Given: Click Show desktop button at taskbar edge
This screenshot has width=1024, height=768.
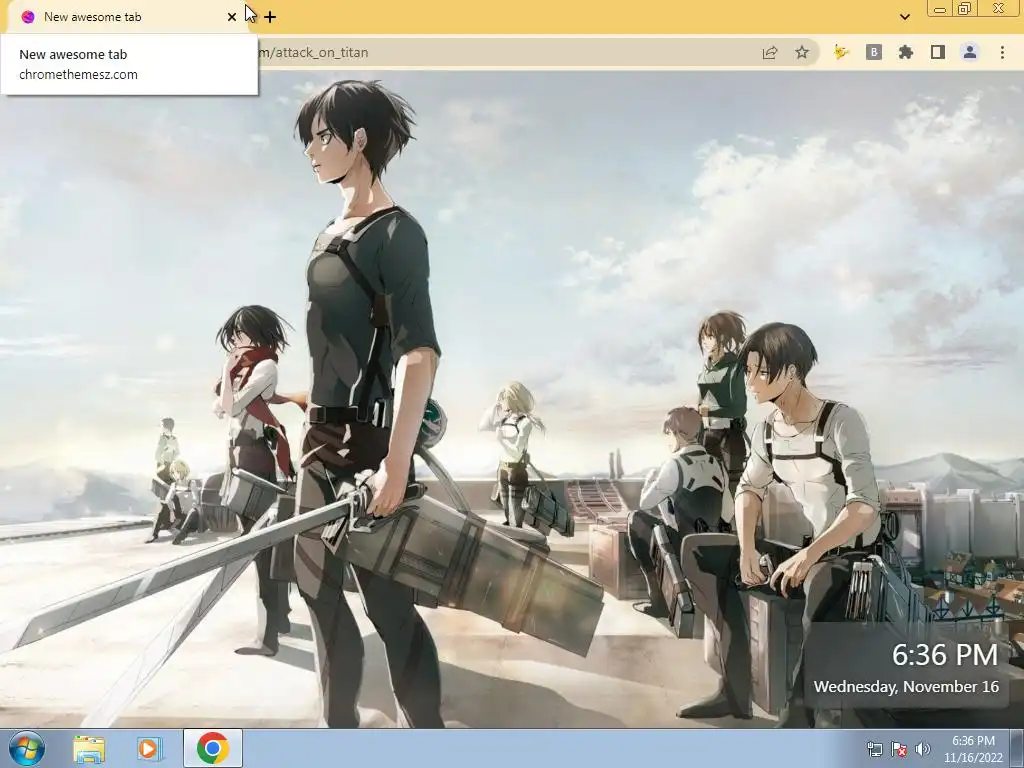Looking at the screenshot, I should pos(1017,748).
